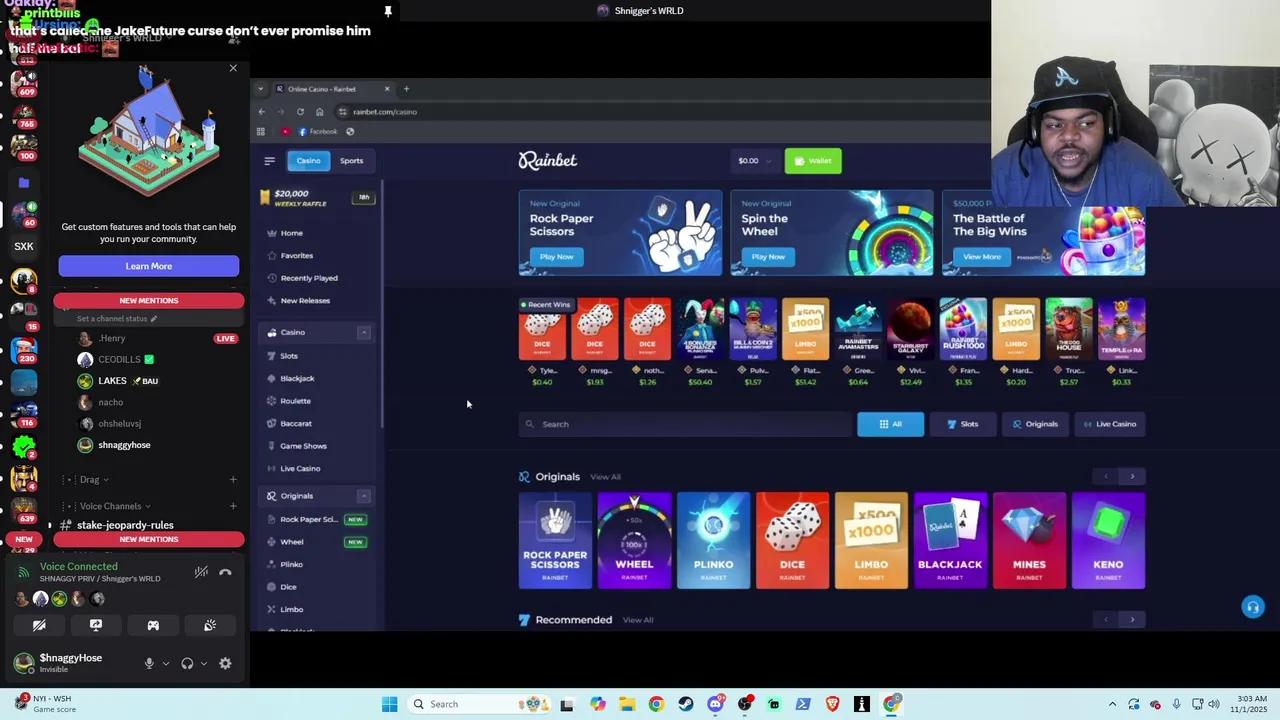Open the Plinko game thumbnail
This screenshot has height=720, width=1280.
pyautogui.click(x=713, y=540)
